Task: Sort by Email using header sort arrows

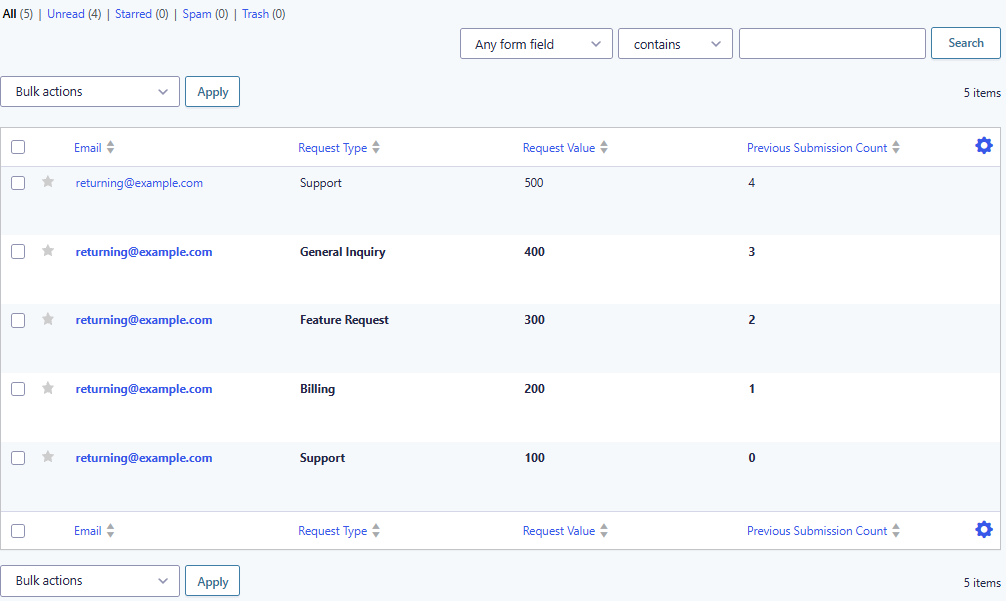Action: (x=110, y=148)
